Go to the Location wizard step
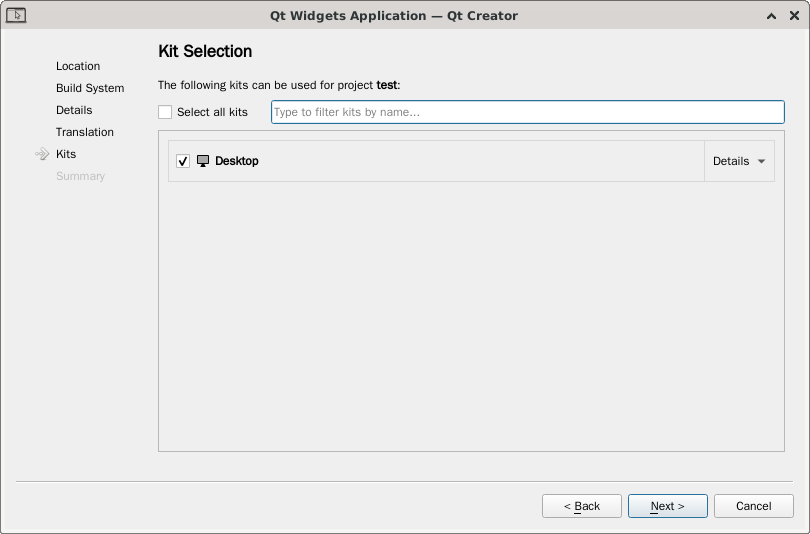This screenshot has width=810, height=534. [78, 66]
